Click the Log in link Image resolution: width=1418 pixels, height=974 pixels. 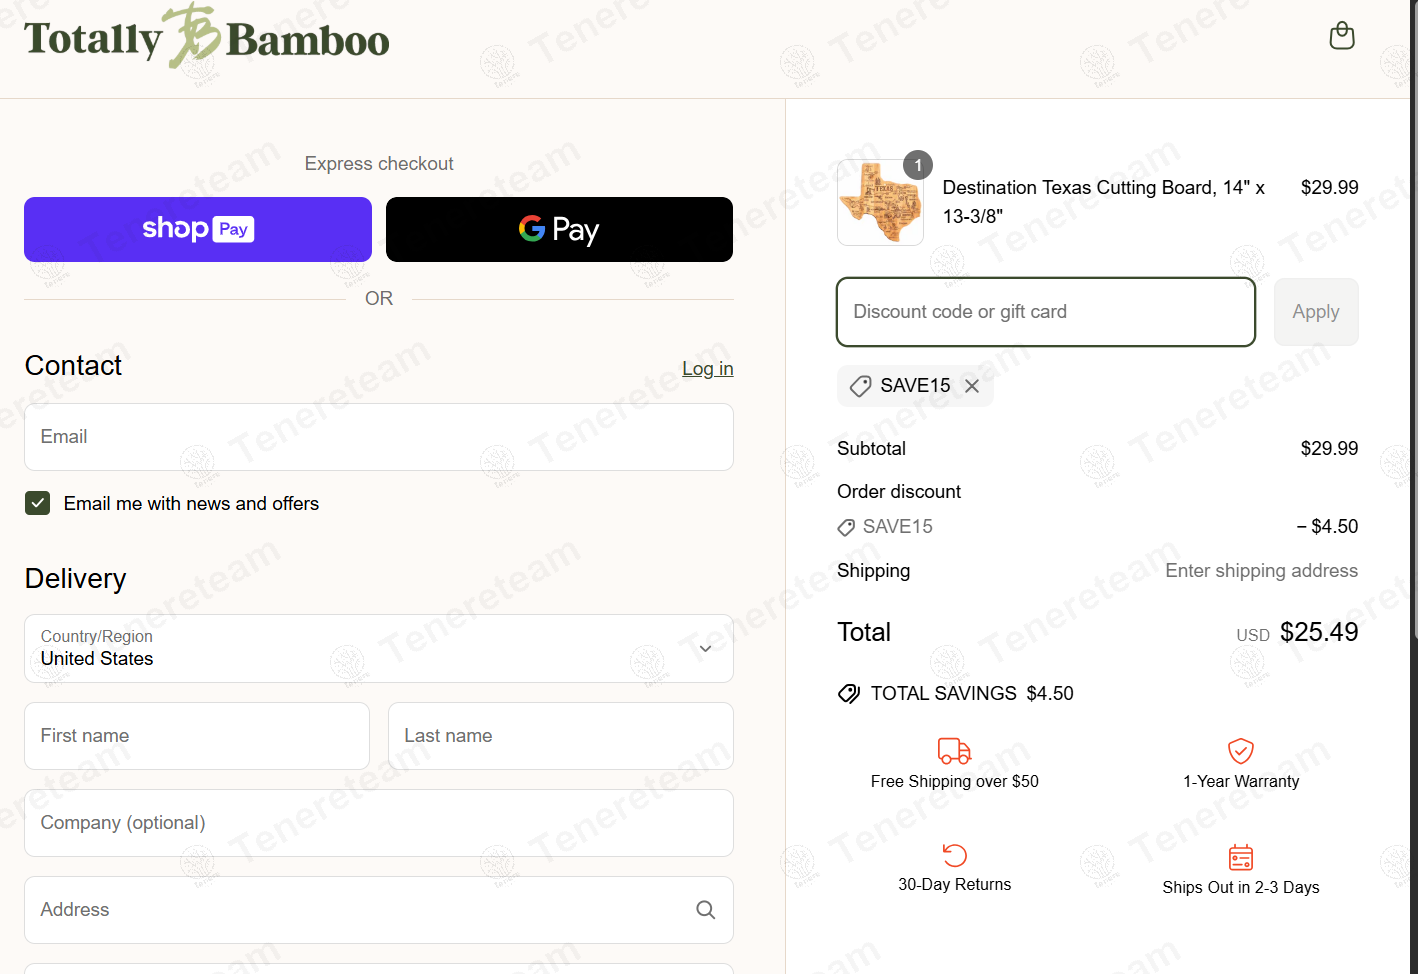(707, 369)
